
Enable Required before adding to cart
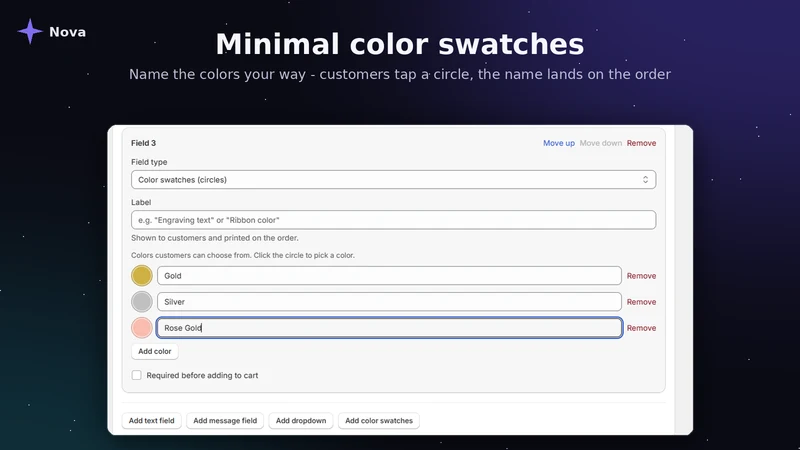pos(137,375)
